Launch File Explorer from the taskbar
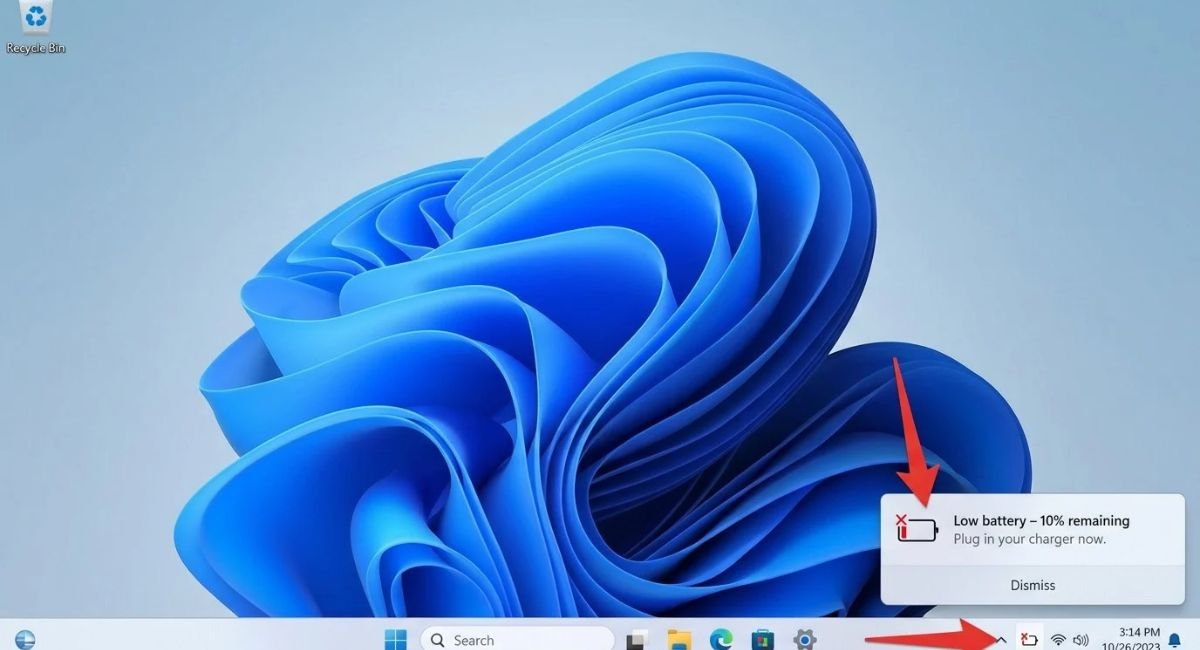 (679, 639)
